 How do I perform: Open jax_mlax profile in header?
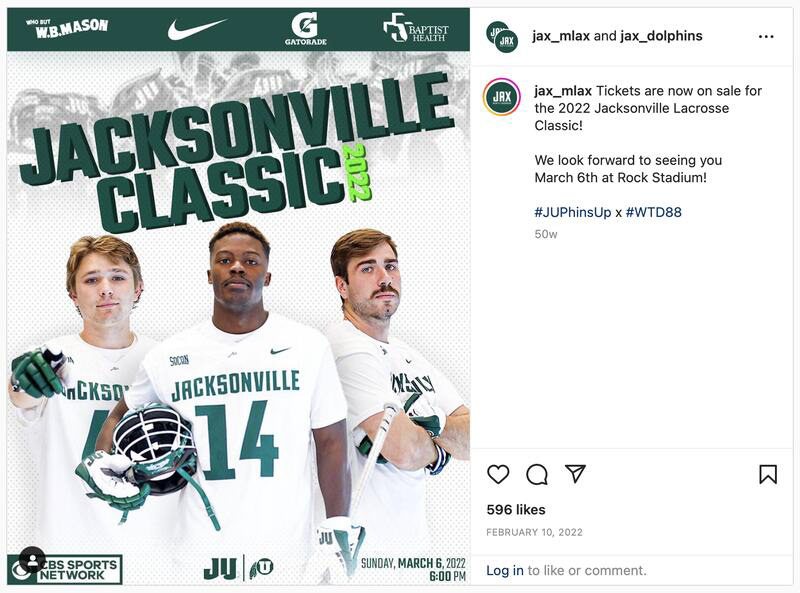coord(561,36)
